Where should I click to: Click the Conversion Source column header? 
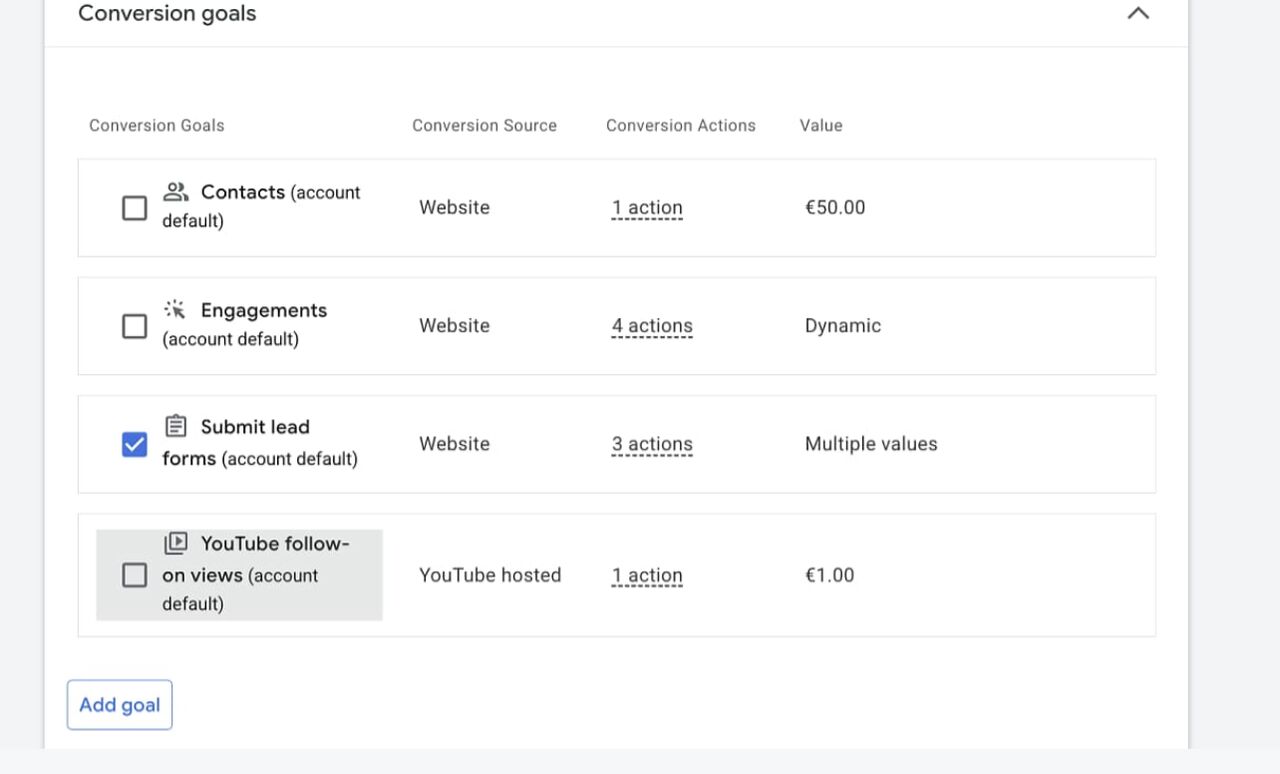pos(484,125)
